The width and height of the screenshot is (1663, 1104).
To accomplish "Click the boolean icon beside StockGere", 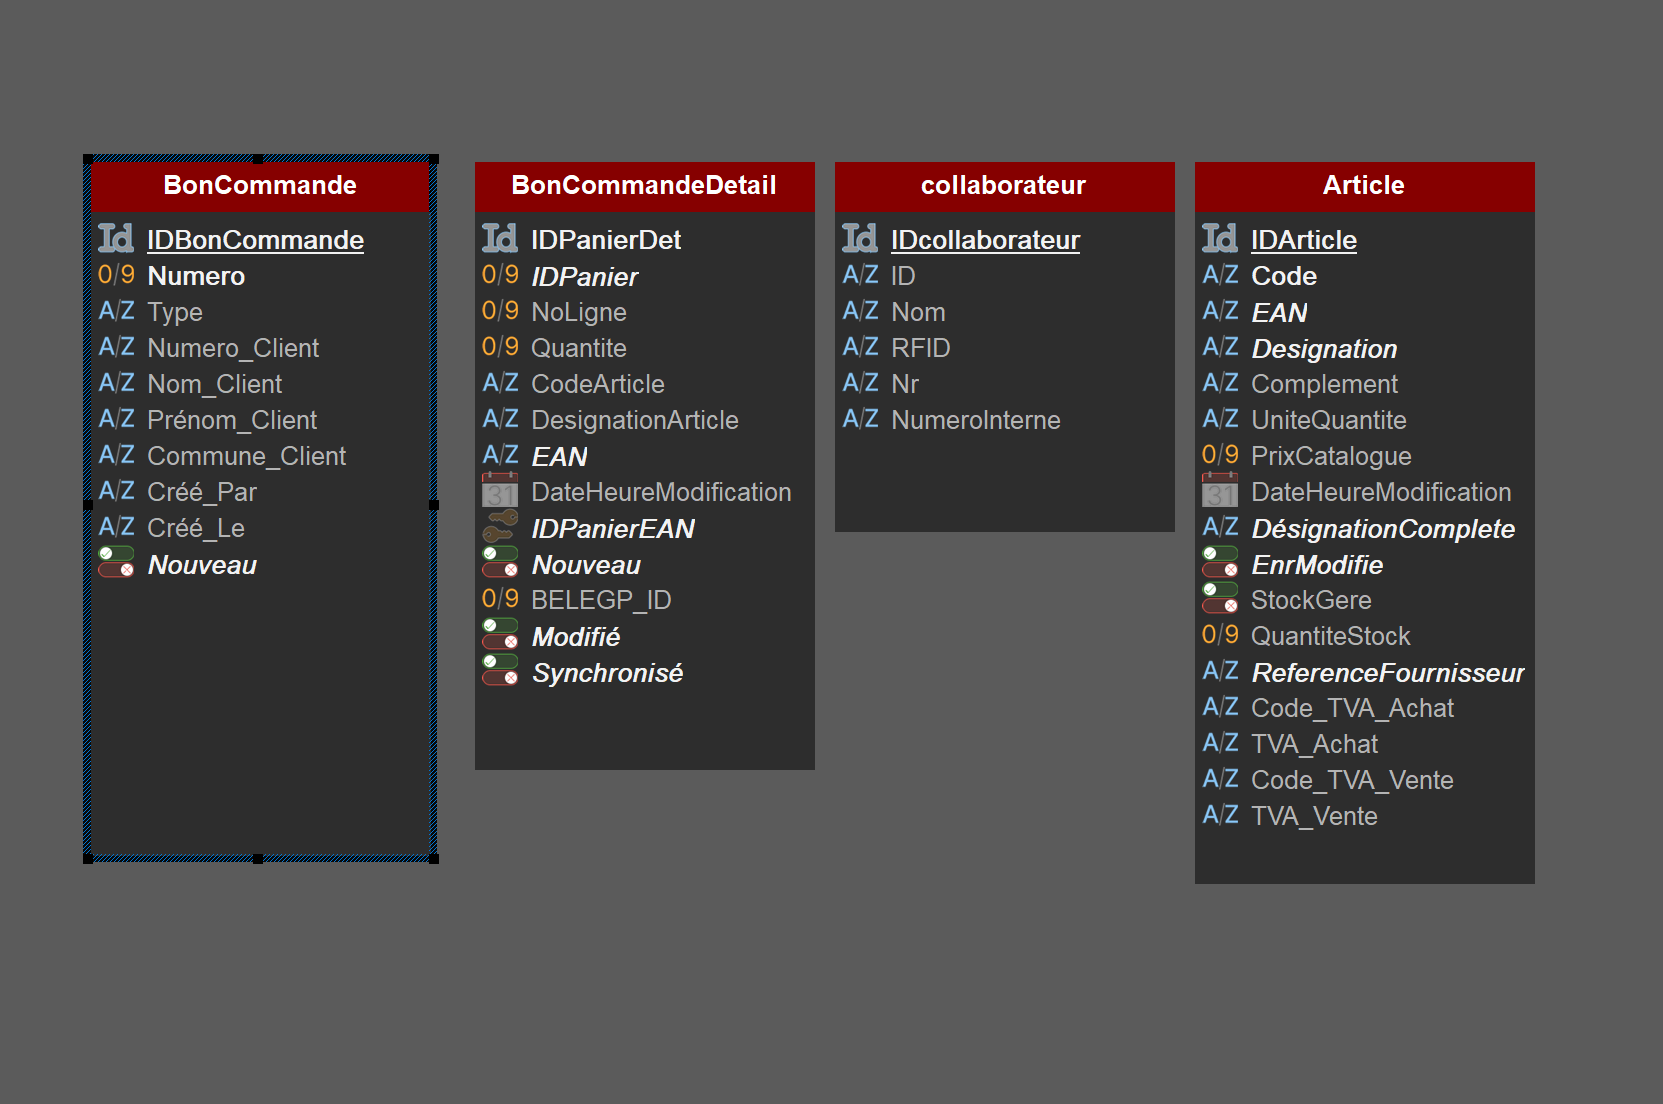I will tap(1220, 598).
